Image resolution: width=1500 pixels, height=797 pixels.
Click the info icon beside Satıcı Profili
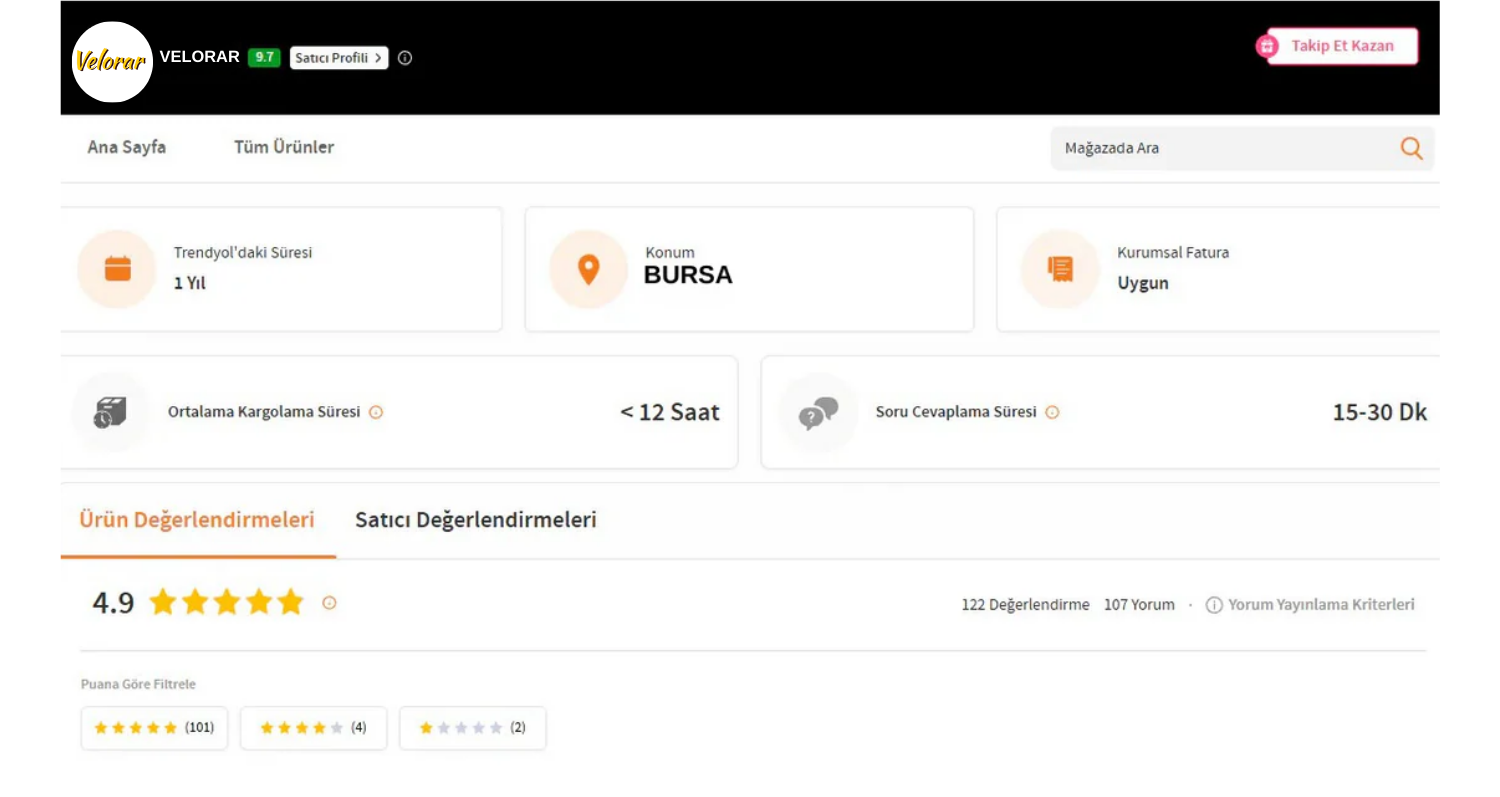click(x=405, y=58)
